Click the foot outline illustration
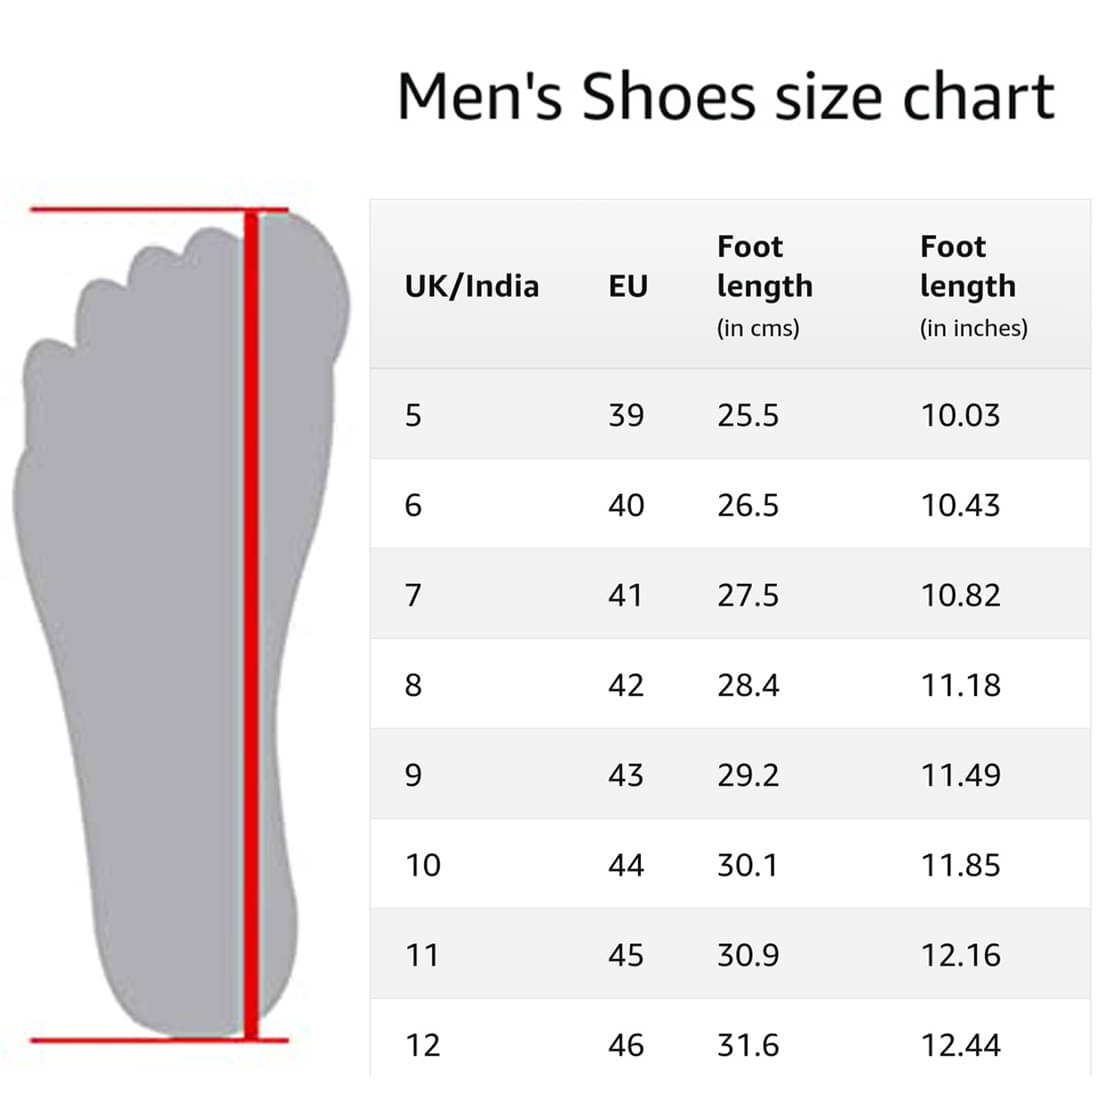 [181, 624]
